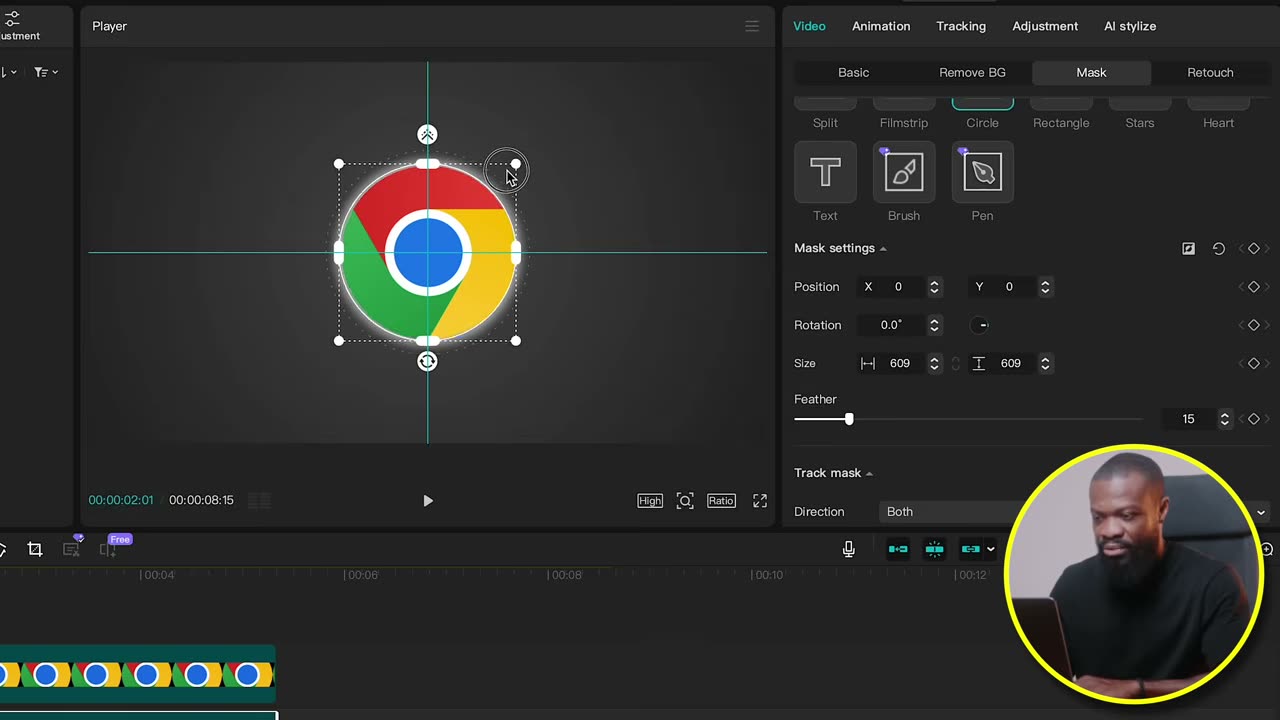1280x720 pixels.
Task: Toggle the size proportion lock
Action: 955,364
